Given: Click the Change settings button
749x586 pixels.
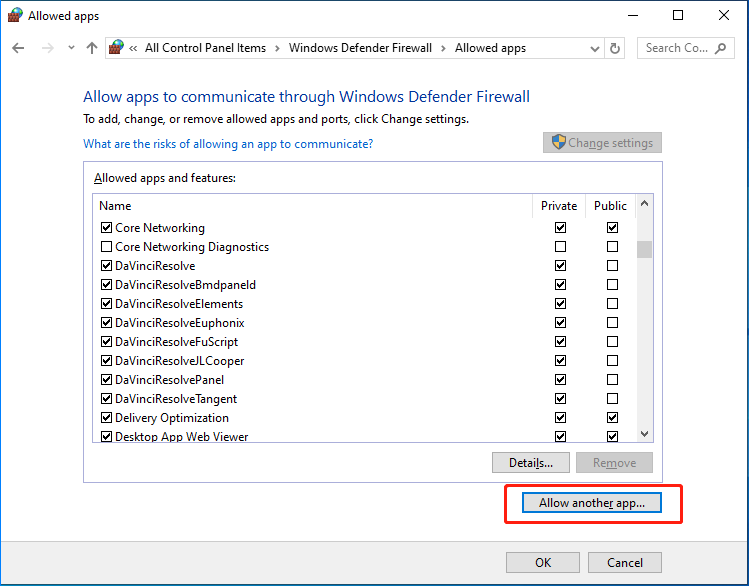Looking at the screenshot, I should pyautogui.click(x=602, y=142).
